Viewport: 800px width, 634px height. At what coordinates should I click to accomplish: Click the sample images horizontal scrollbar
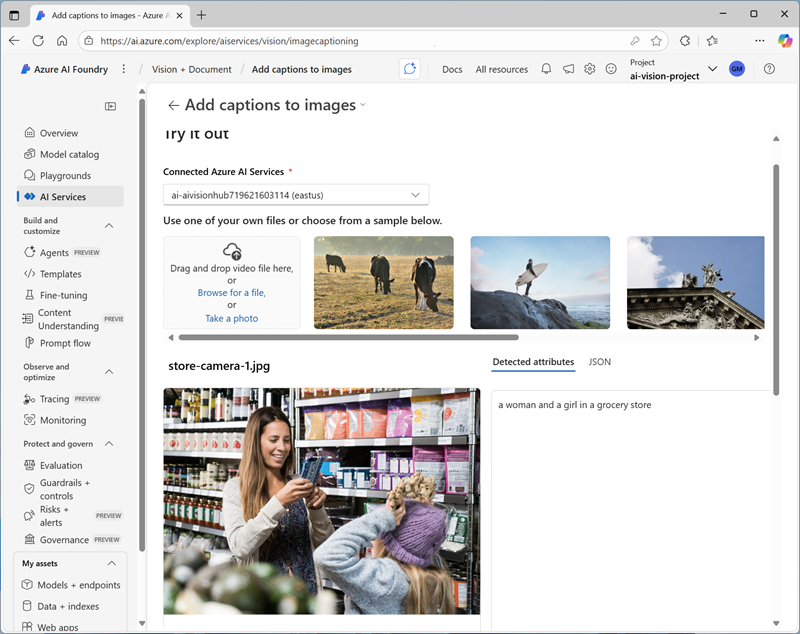pyautogui.click(x=348, y=338)
